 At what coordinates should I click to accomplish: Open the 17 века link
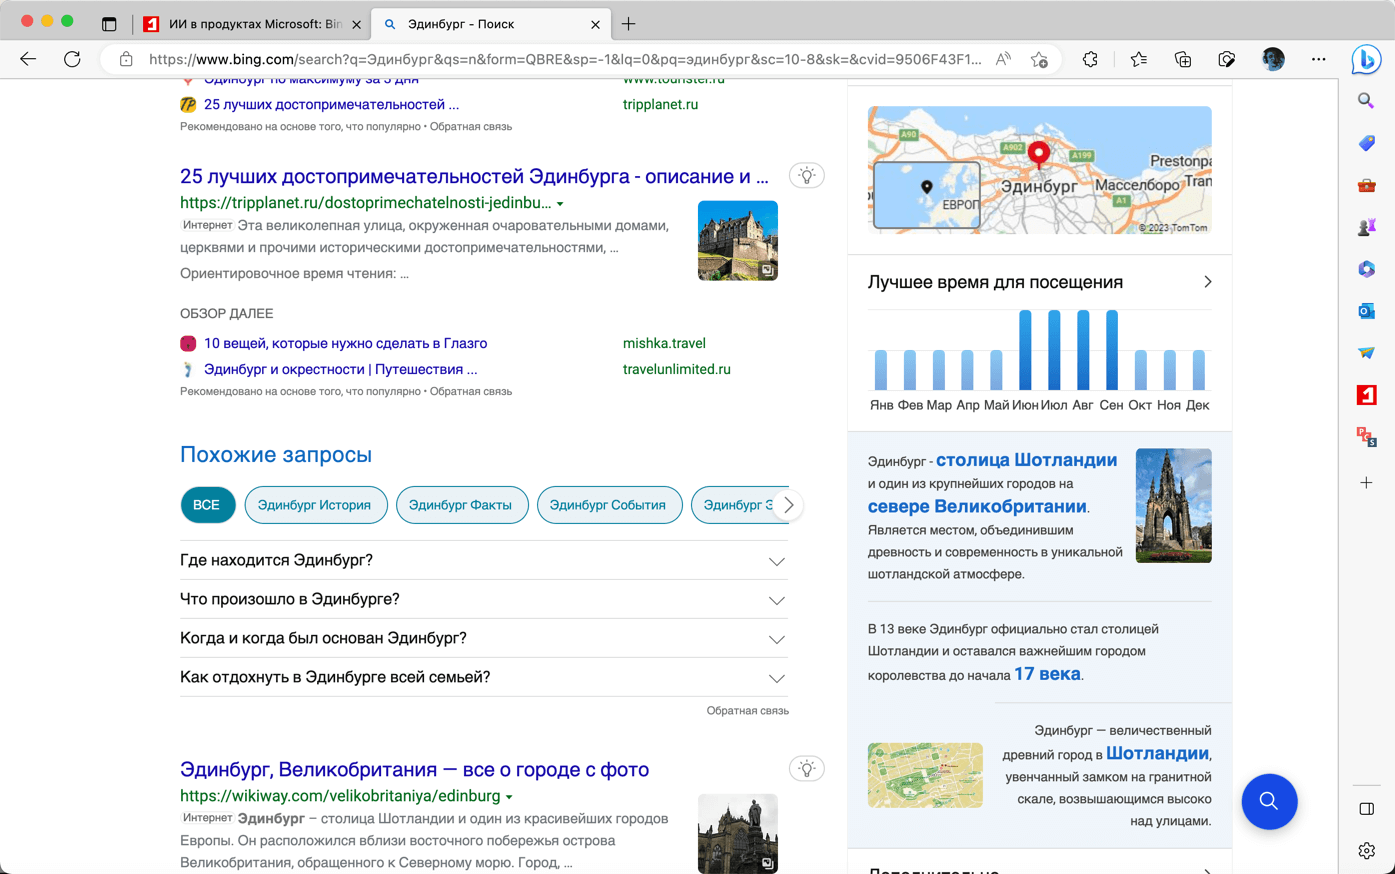click(x=1047, y=674)
